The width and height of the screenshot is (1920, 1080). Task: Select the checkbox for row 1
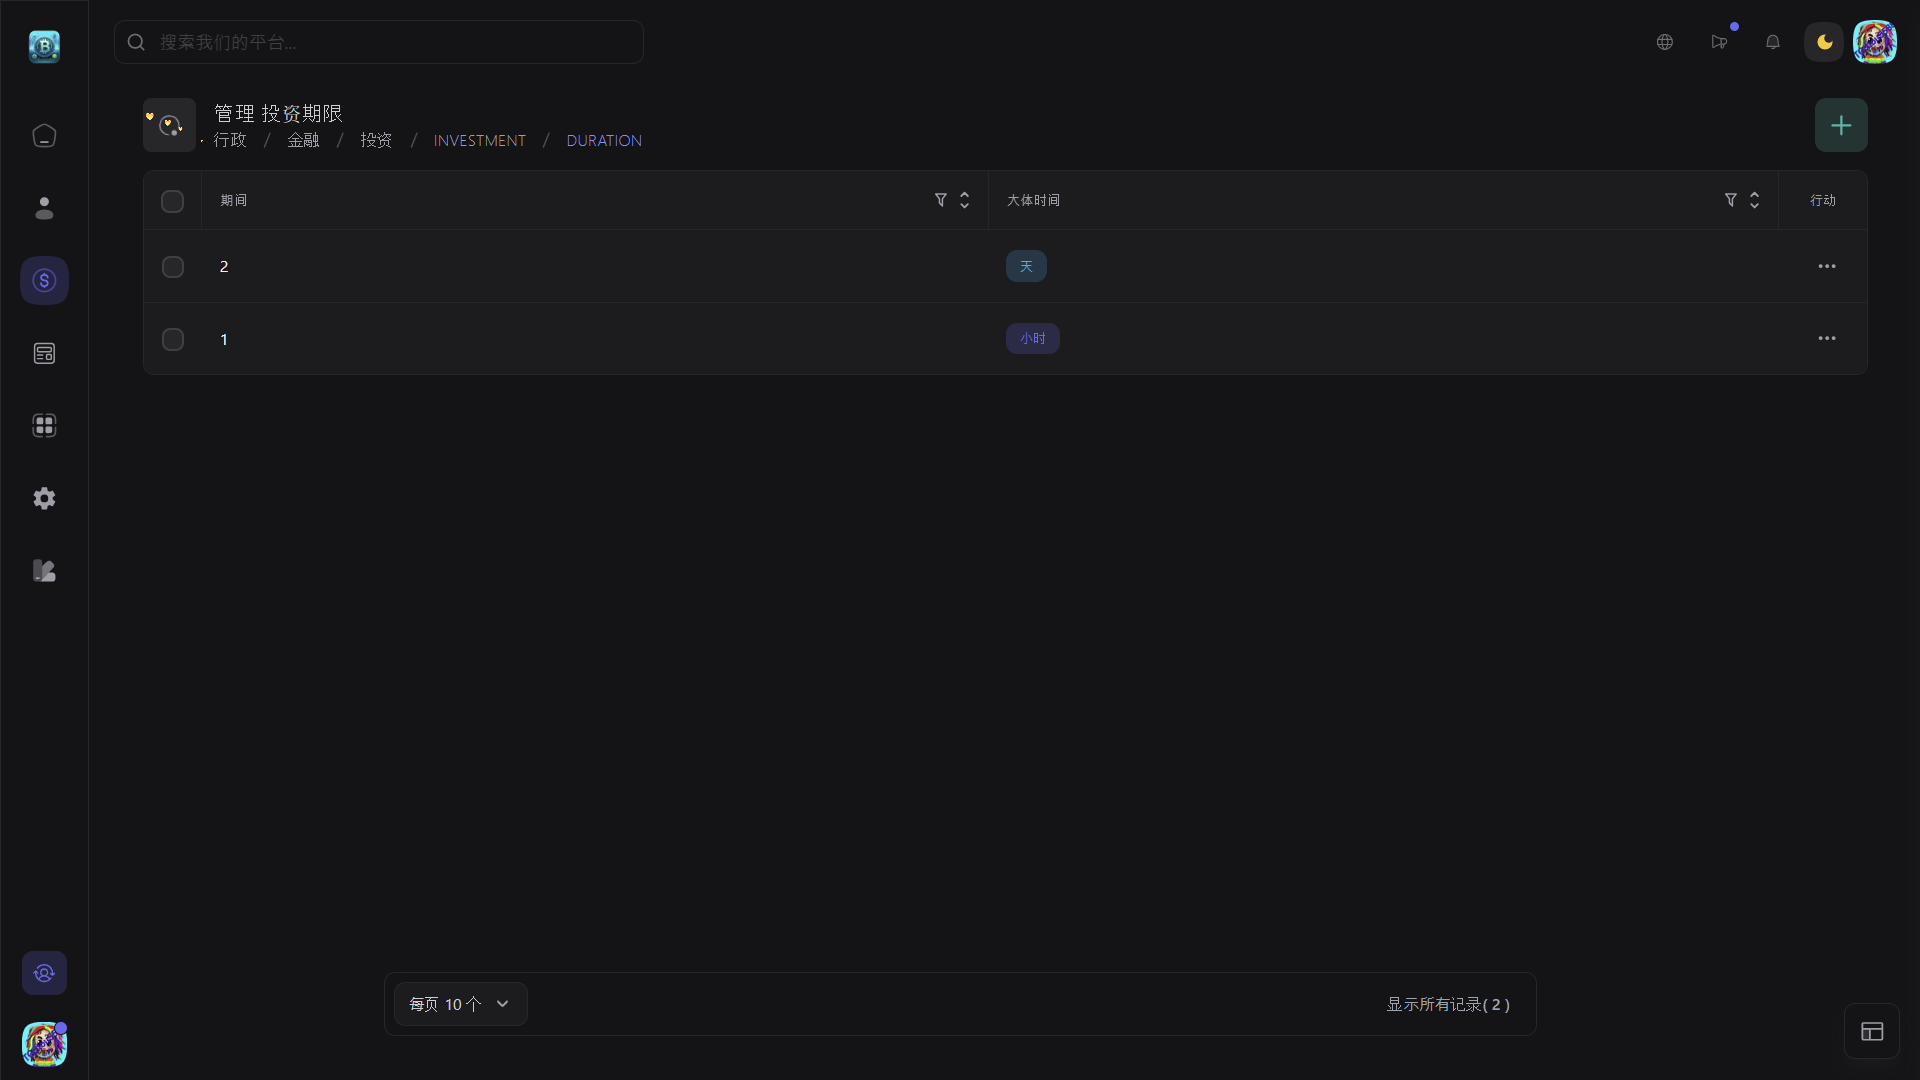173,340
